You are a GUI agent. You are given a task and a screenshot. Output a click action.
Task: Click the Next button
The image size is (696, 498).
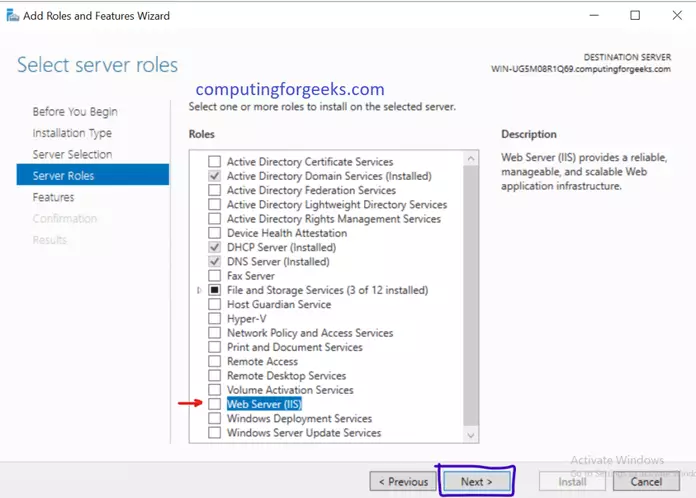click(x=476, y=482)
